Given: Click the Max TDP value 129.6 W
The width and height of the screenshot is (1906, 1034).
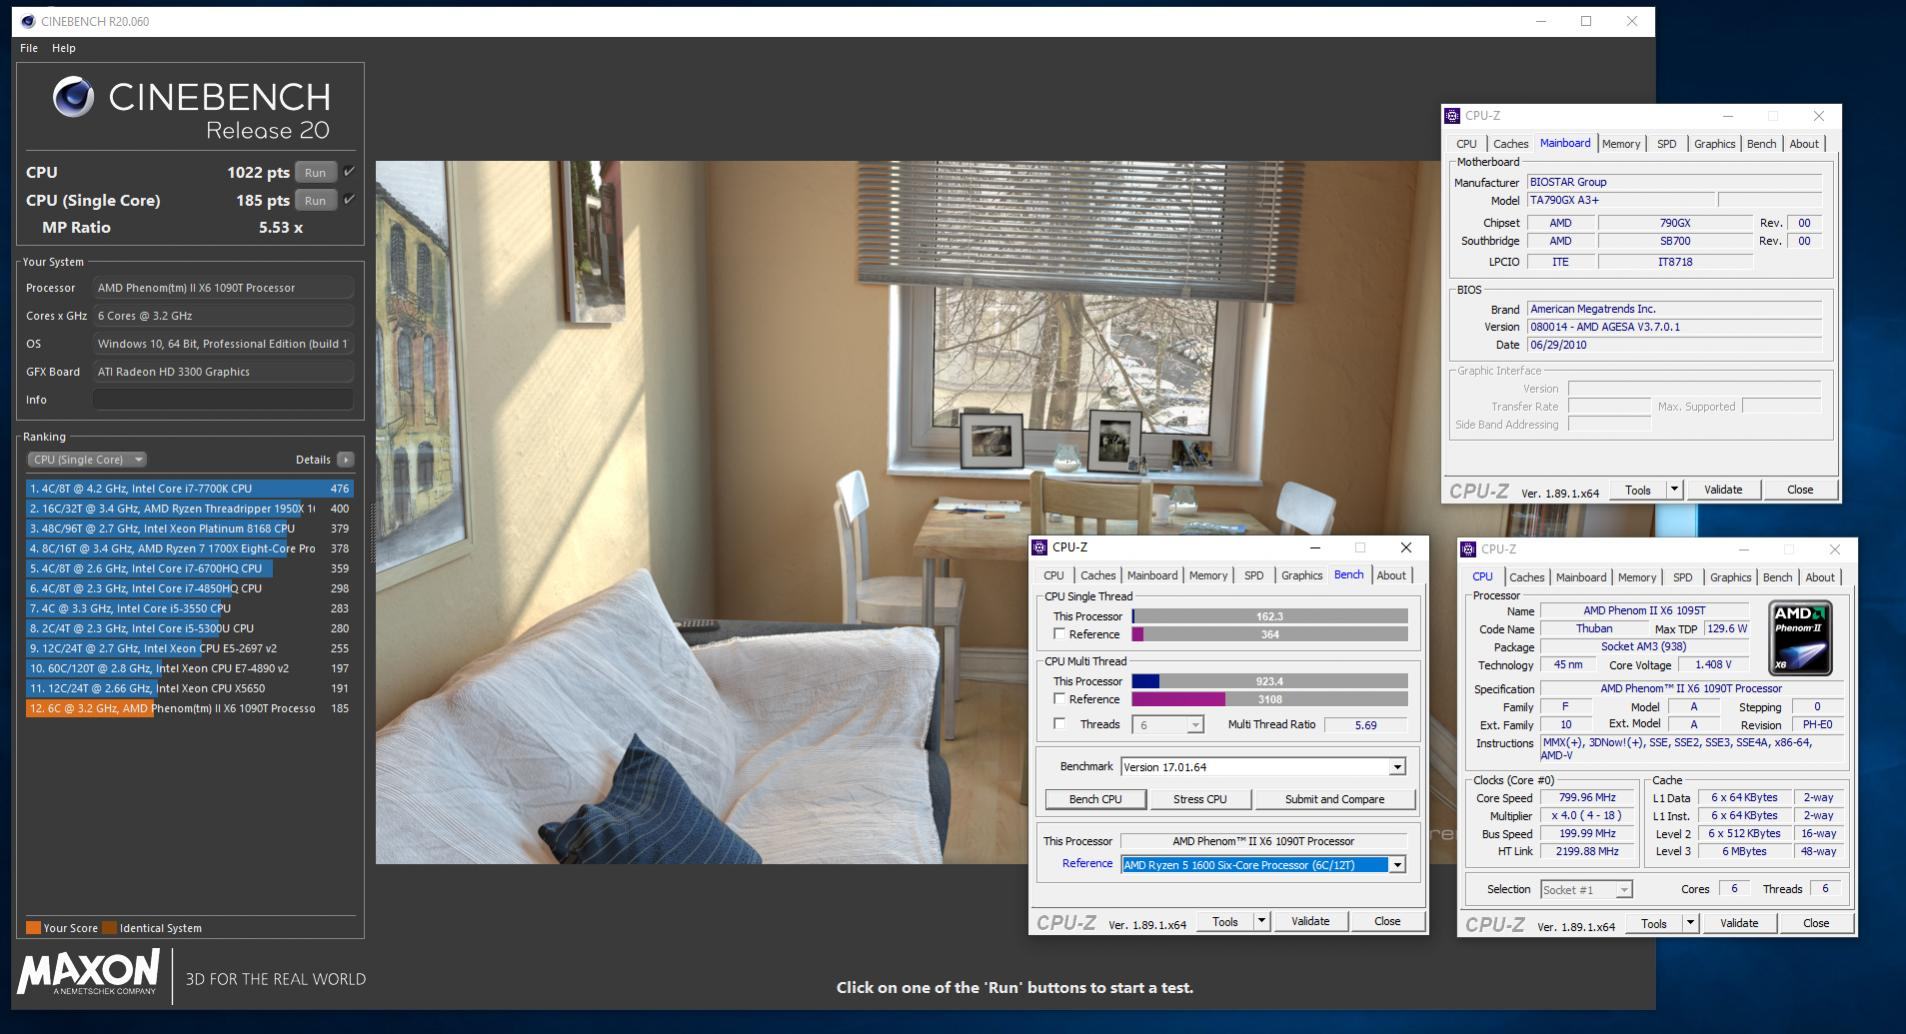Looking at the screenshot, I should click(1727, 629).
